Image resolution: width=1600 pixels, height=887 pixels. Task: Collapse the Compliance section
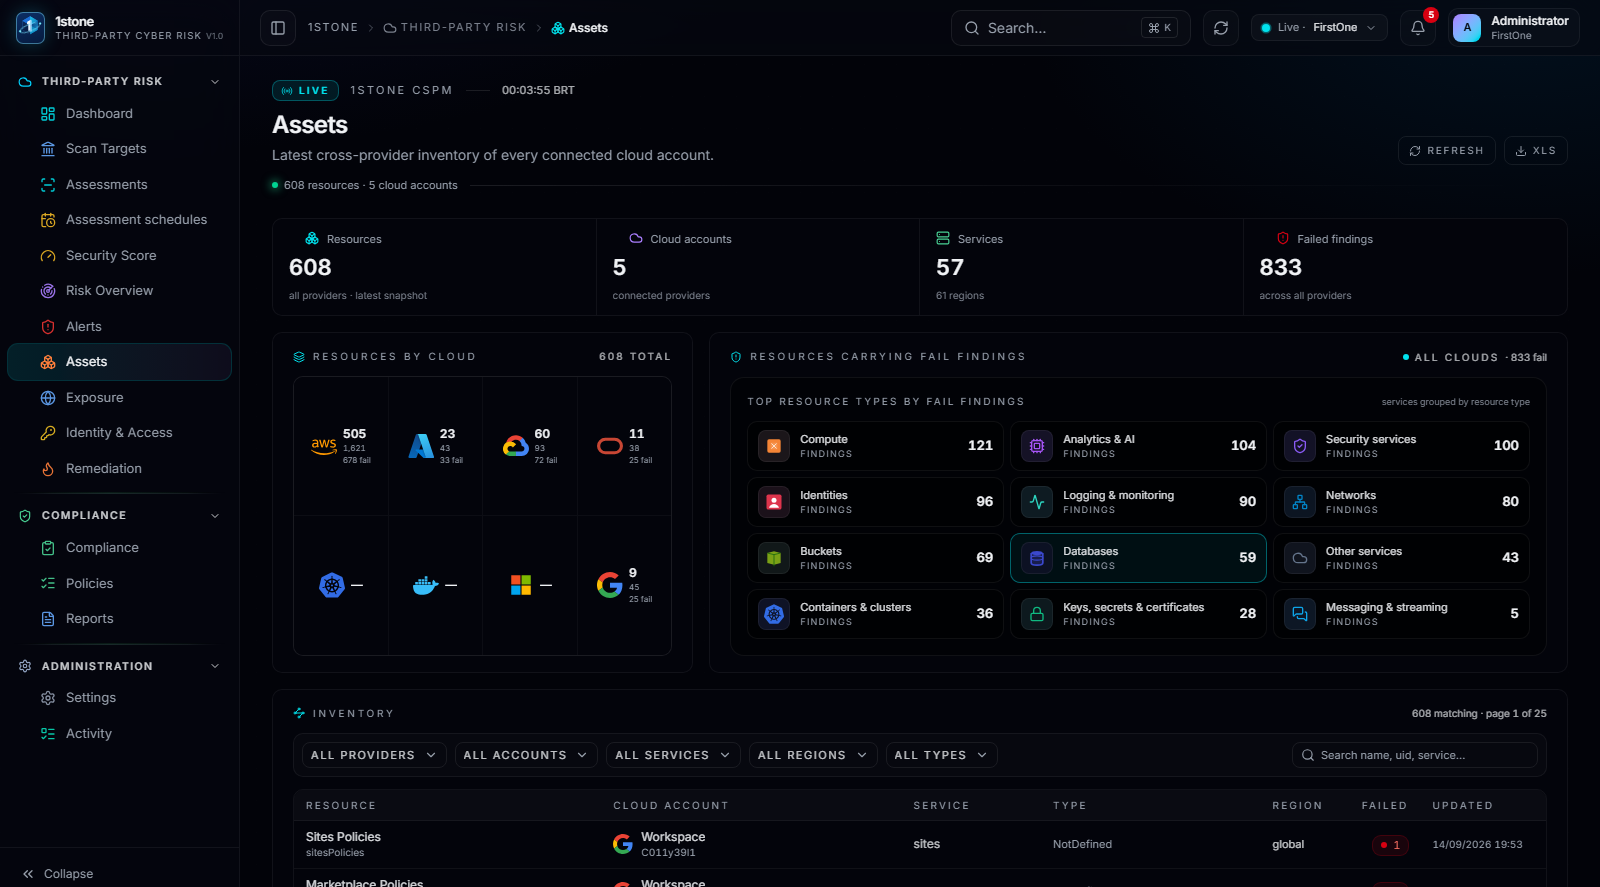(x=215, y=516)
